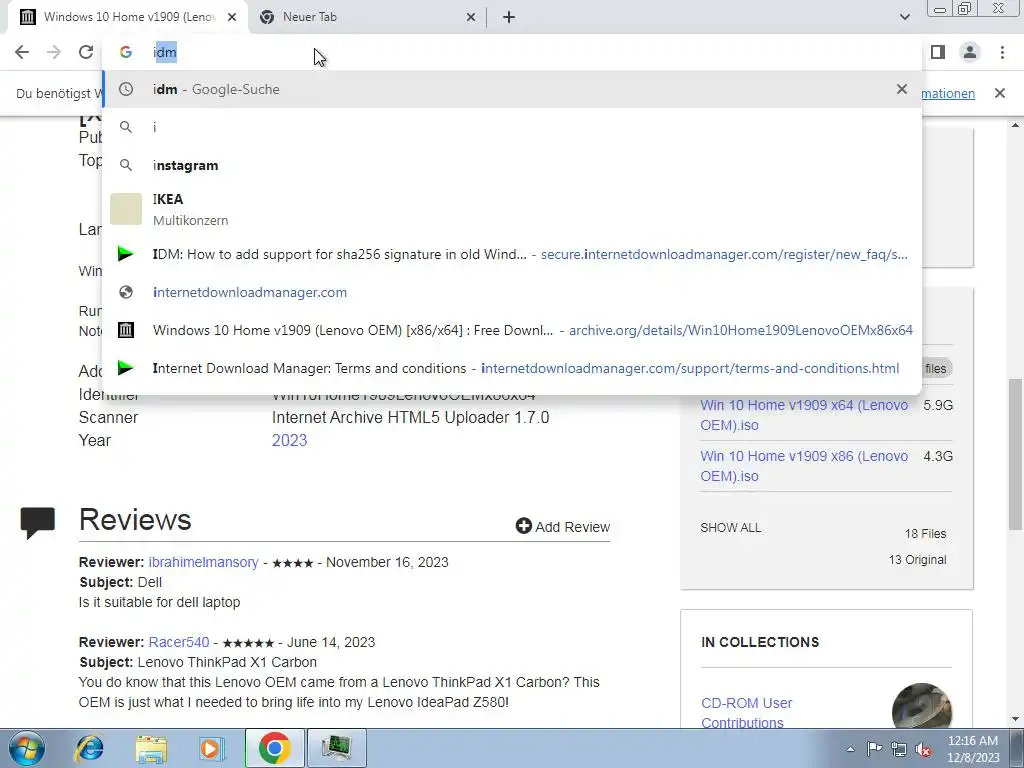
Task: Open IDM Terms and conditions suggestion
Action: click(512, 368)
